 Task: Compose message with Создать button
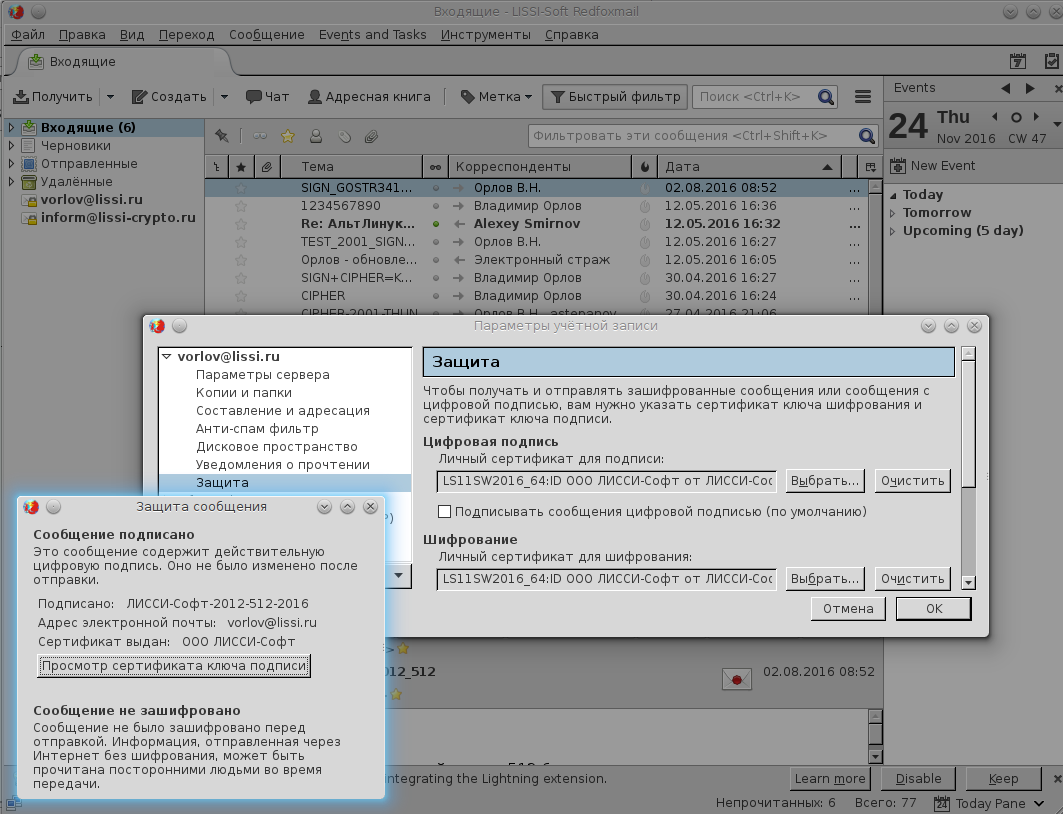click(x=169, y=97)
